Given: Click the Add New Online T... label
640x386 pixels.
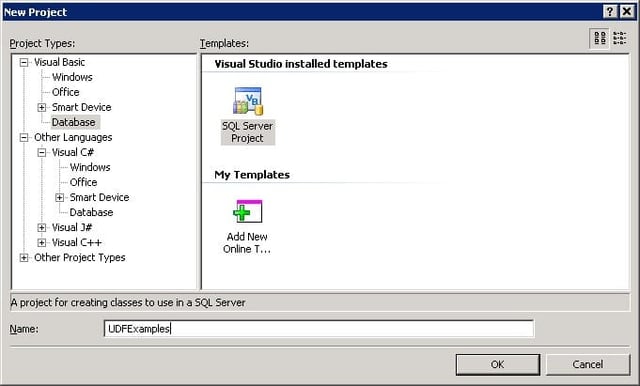Looking at the screenshot, I should tap(247, 243).
